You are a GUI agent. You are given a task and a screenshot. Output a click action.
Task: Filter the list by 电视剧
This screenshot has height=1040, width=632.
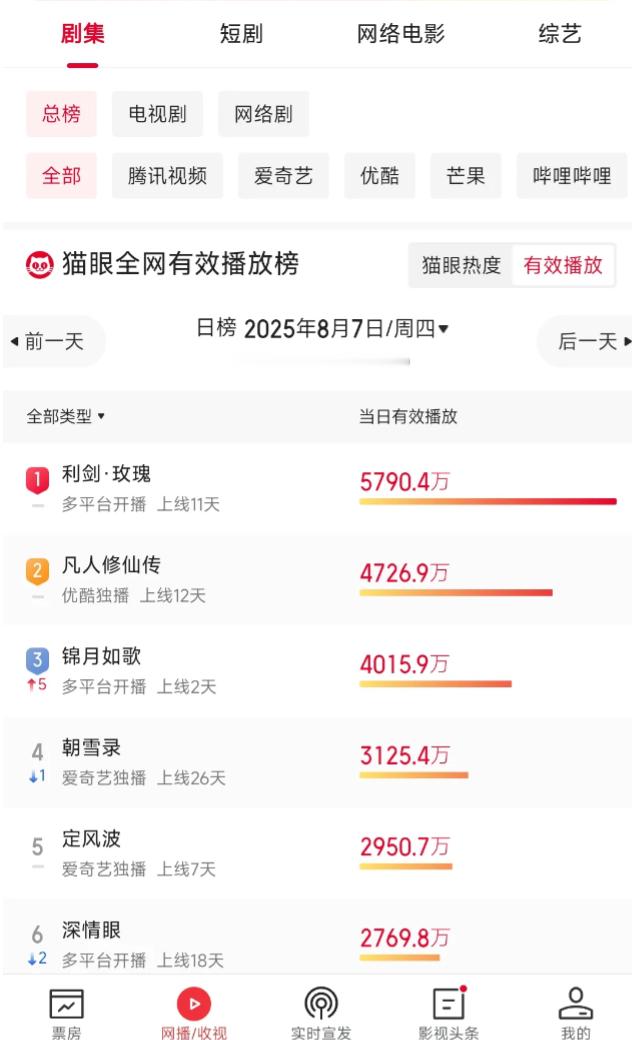(157, 114)
